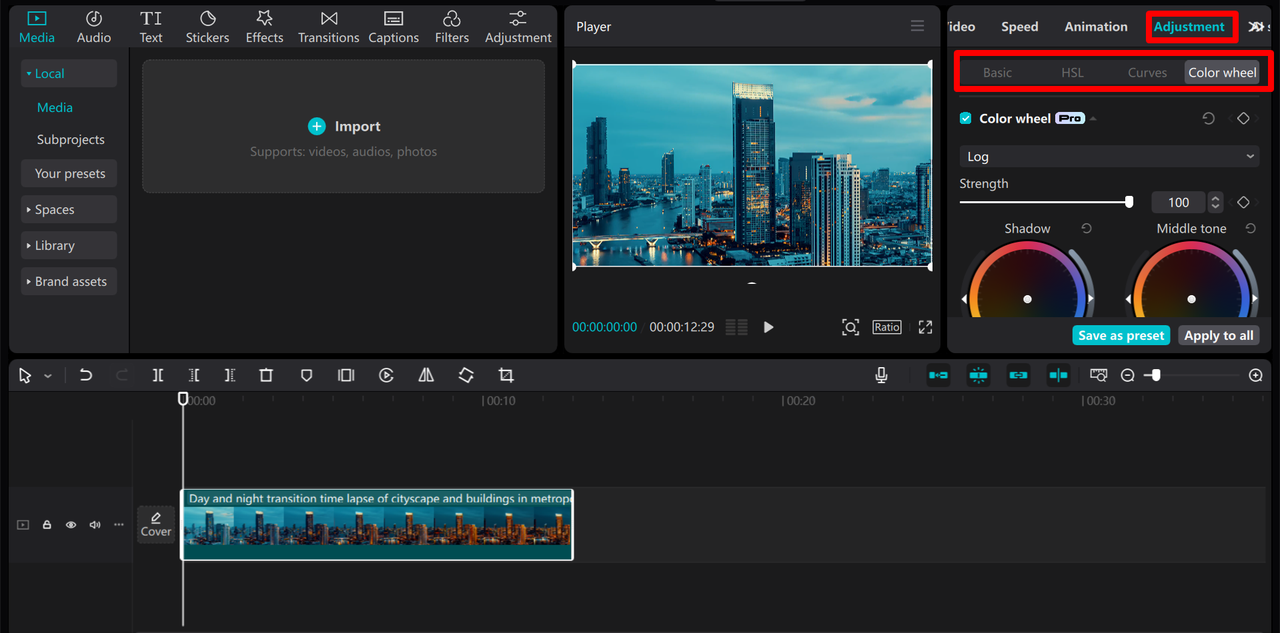Open the Captions panel
The width and height of the screenshot is (1280, 633).
pos(393,27)
